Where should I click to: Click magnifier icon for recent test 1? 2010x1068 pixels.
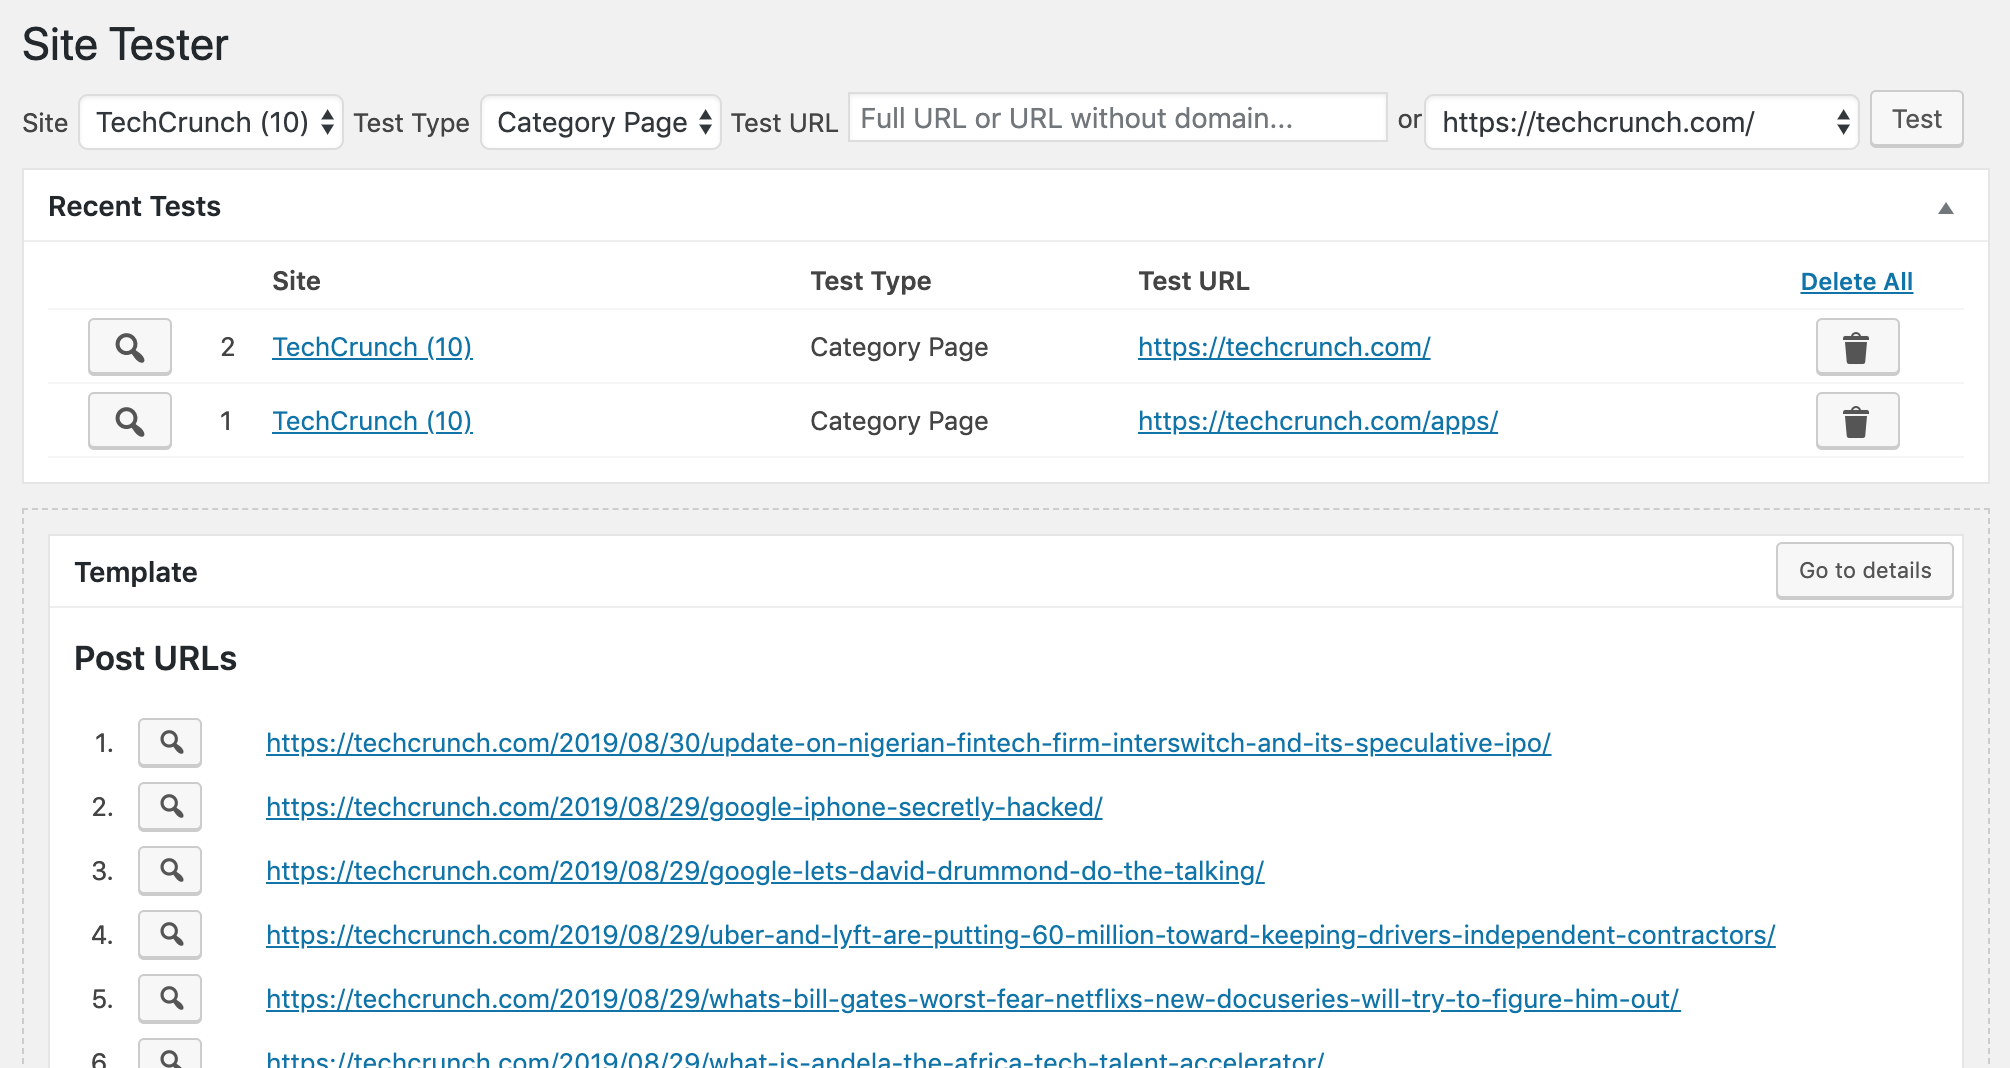pos(130,421)
